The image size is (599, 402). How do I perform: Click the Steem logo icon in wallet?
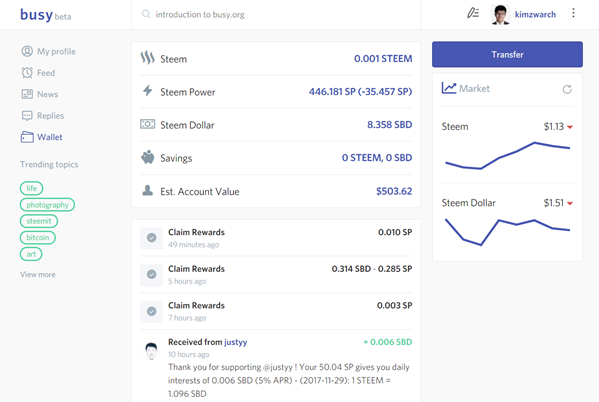[x=147, y=58]
